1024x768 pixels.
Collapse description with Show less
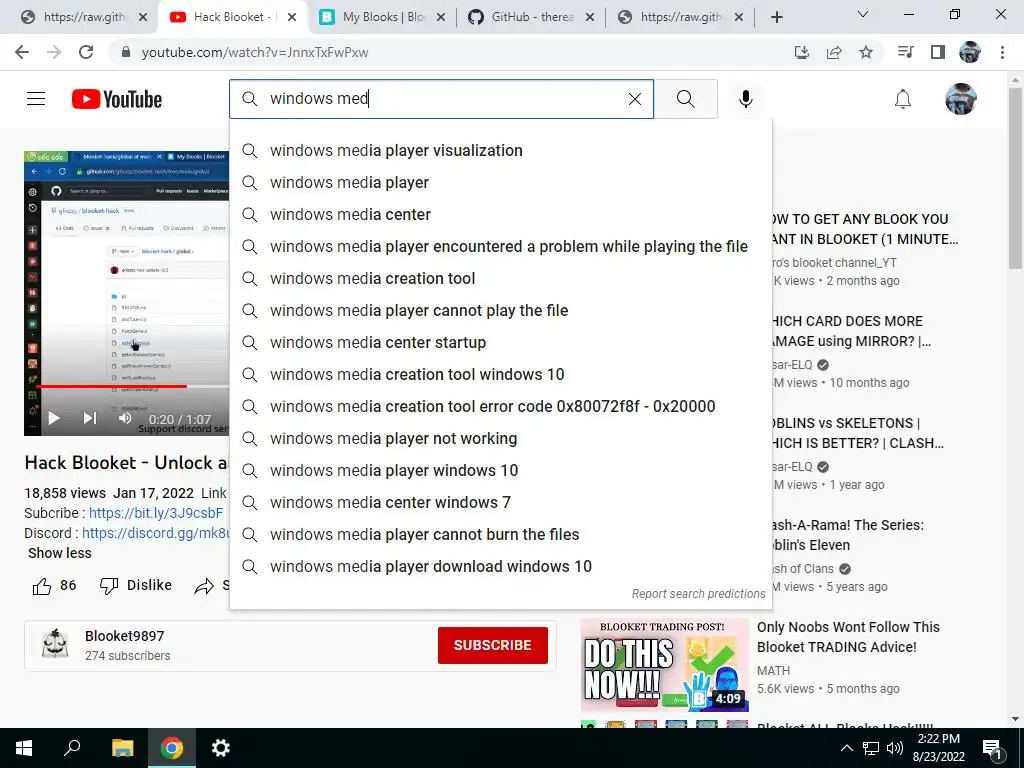click(59, 553)
